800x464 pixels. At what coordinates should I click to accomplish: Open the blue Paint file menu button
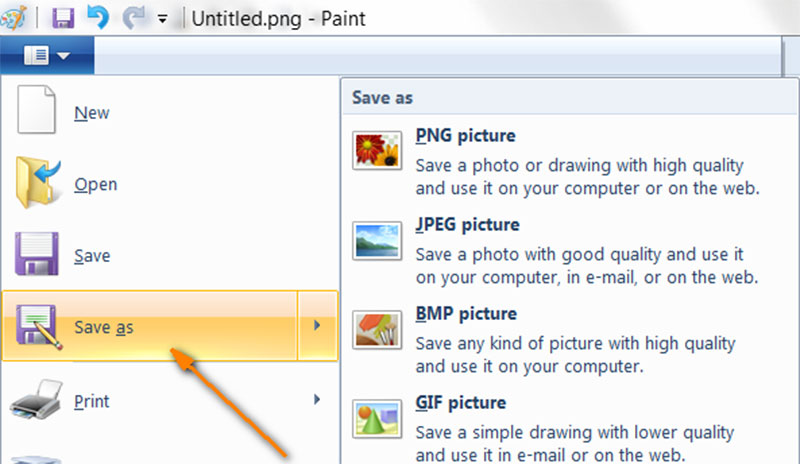(46, 56)
